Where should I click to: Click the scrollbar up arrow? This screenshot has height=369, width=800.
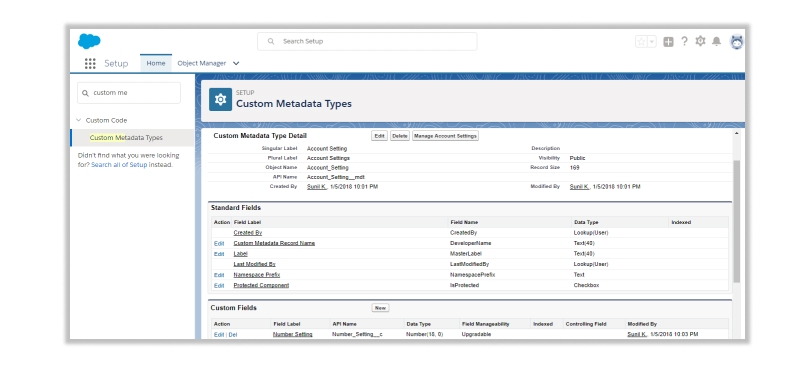(736, 134)
